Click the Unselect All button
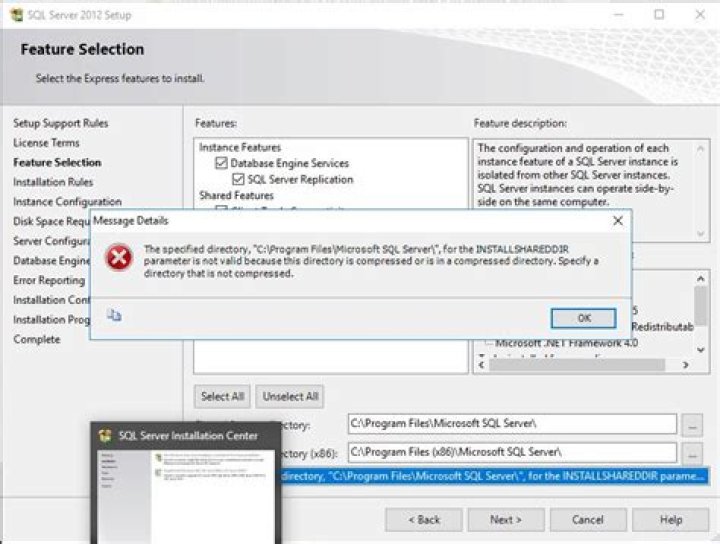Screen dimensions: 720x544 point(290,396)
